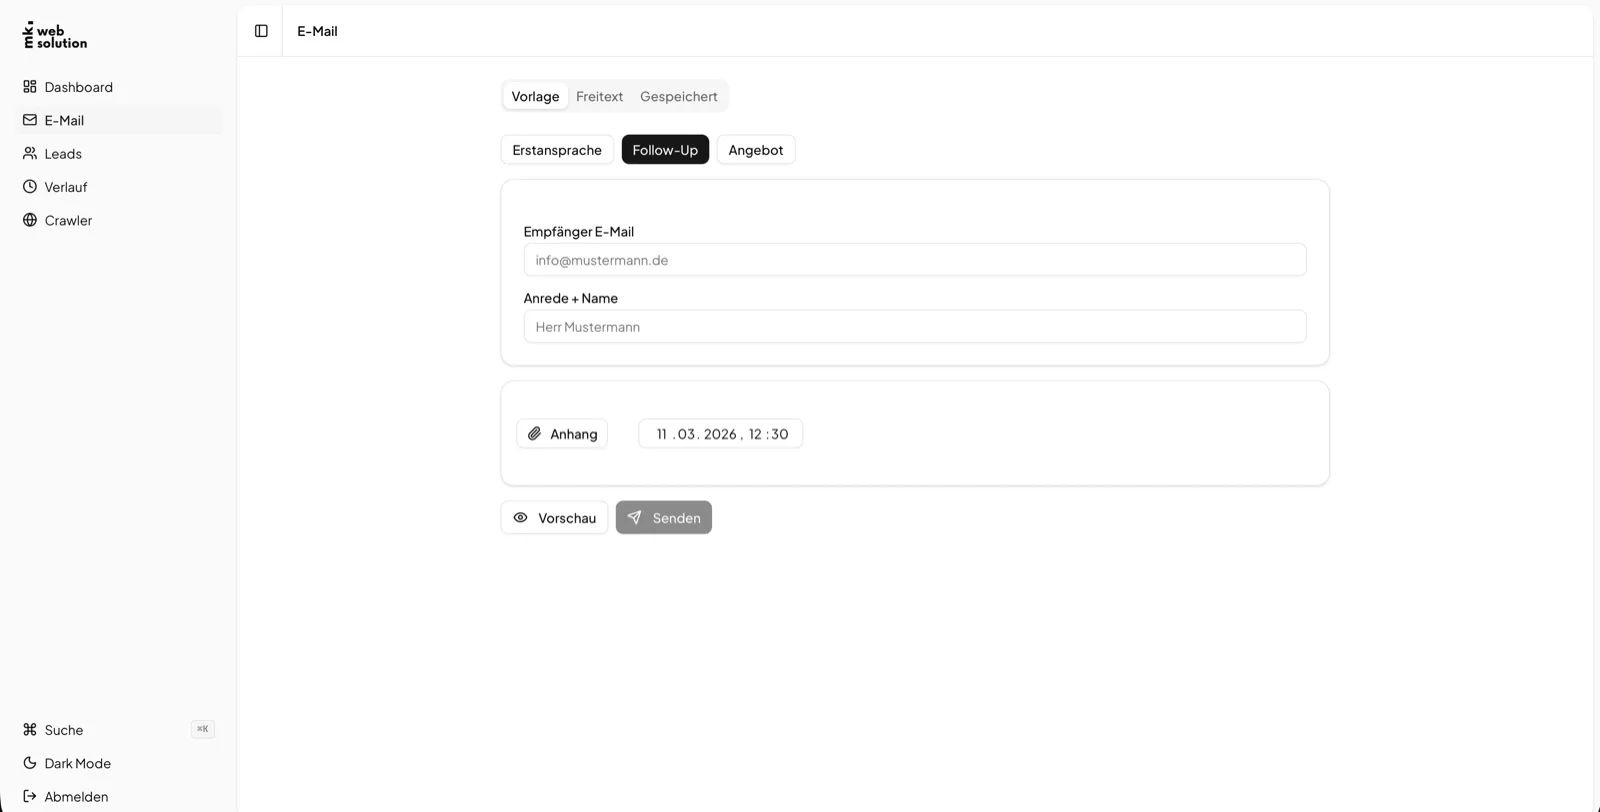1600x812 pixels.
Task: Click the web solution logo
Action: [55, 36]
